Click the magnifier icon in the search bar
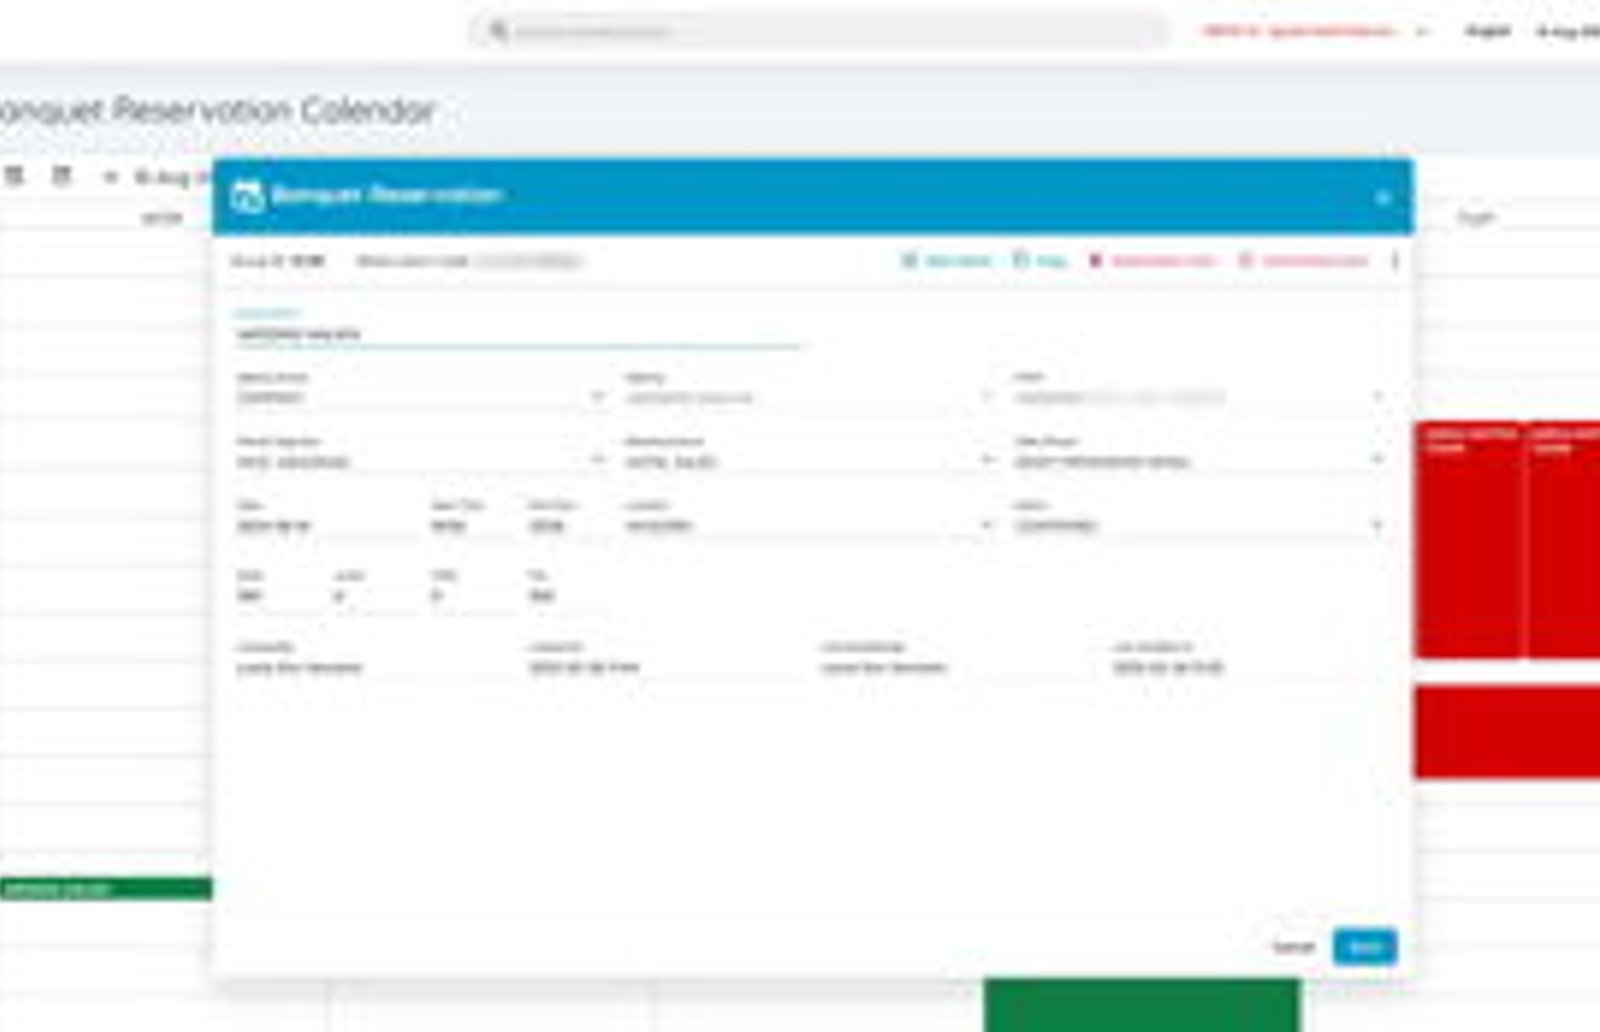This screenshot has height=1032, width=1600. pyautogui.click(x=497, y=31)
